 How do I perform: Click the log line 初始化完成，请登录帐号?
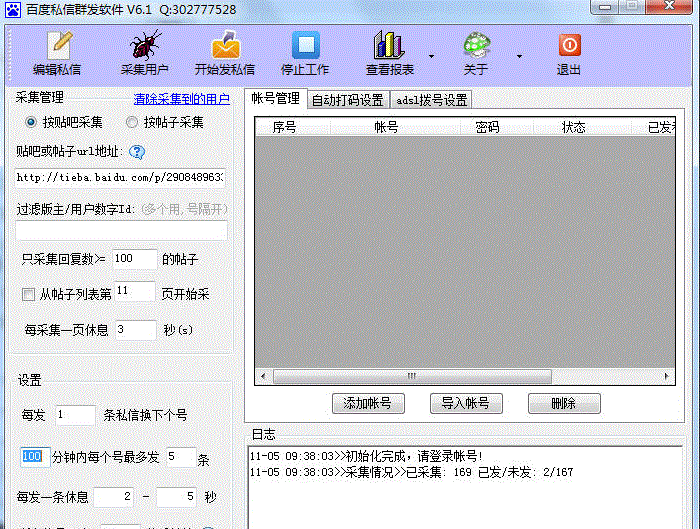(367, 456)
